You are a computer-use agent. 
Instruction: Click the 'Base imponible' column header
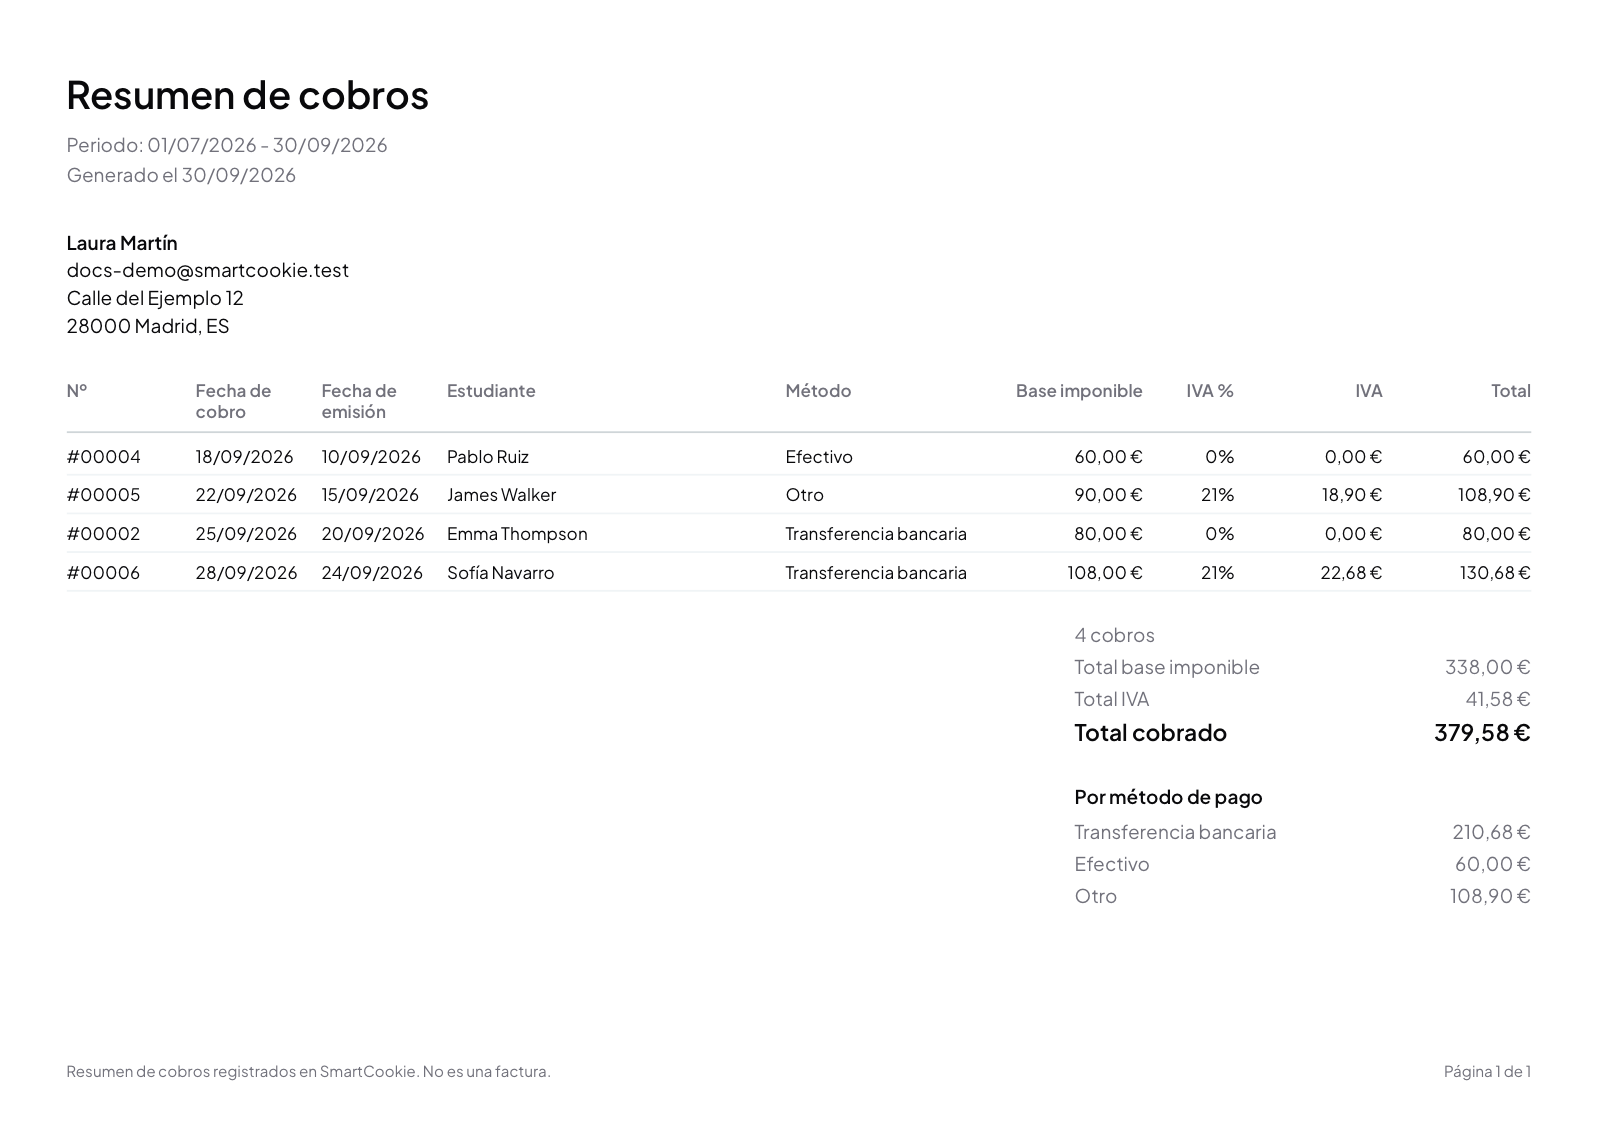(1079, 391)
